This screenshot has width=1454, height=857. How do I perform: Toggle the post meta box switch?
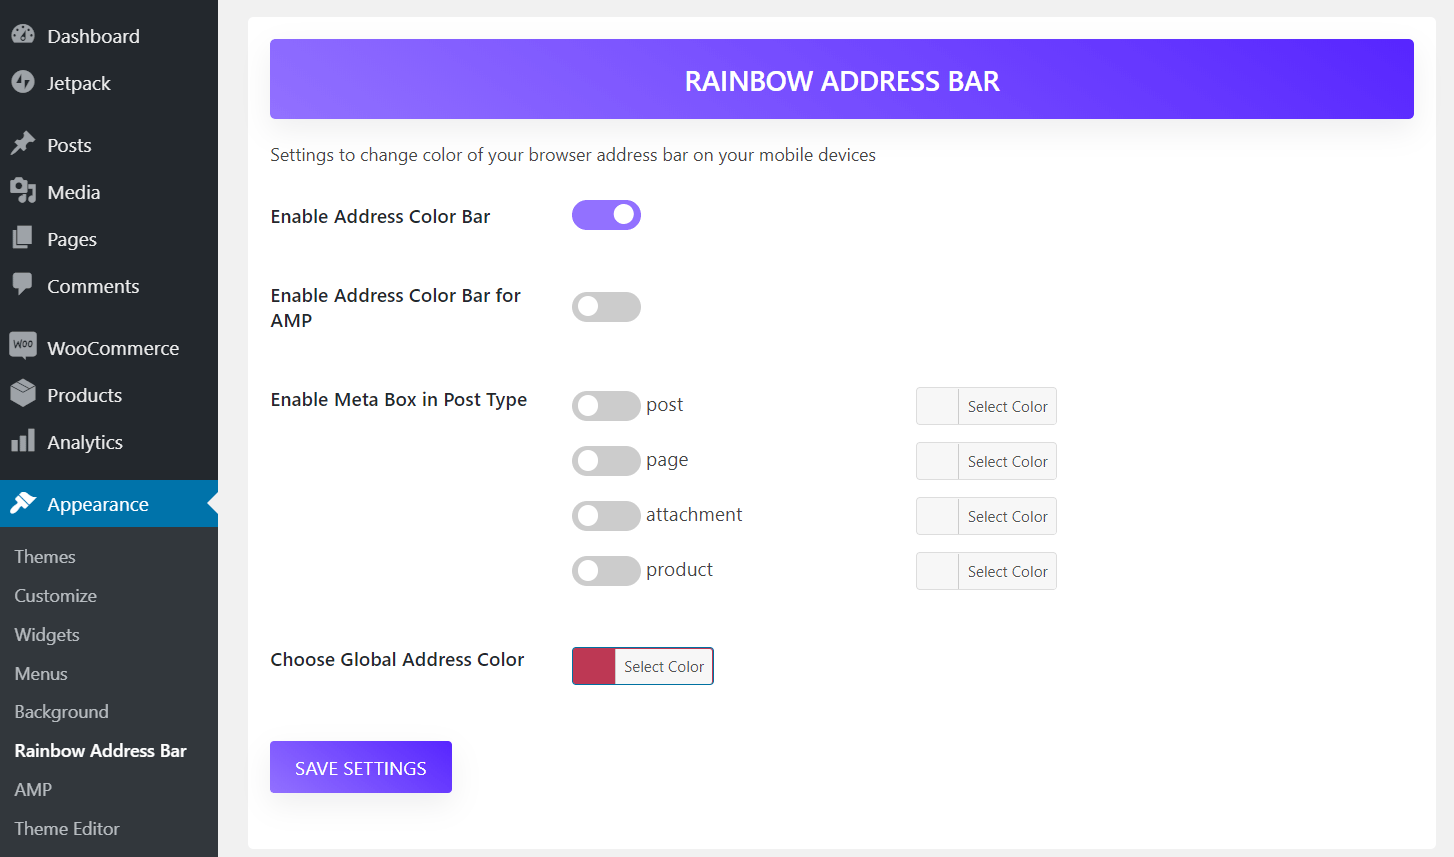coord(606,405)
